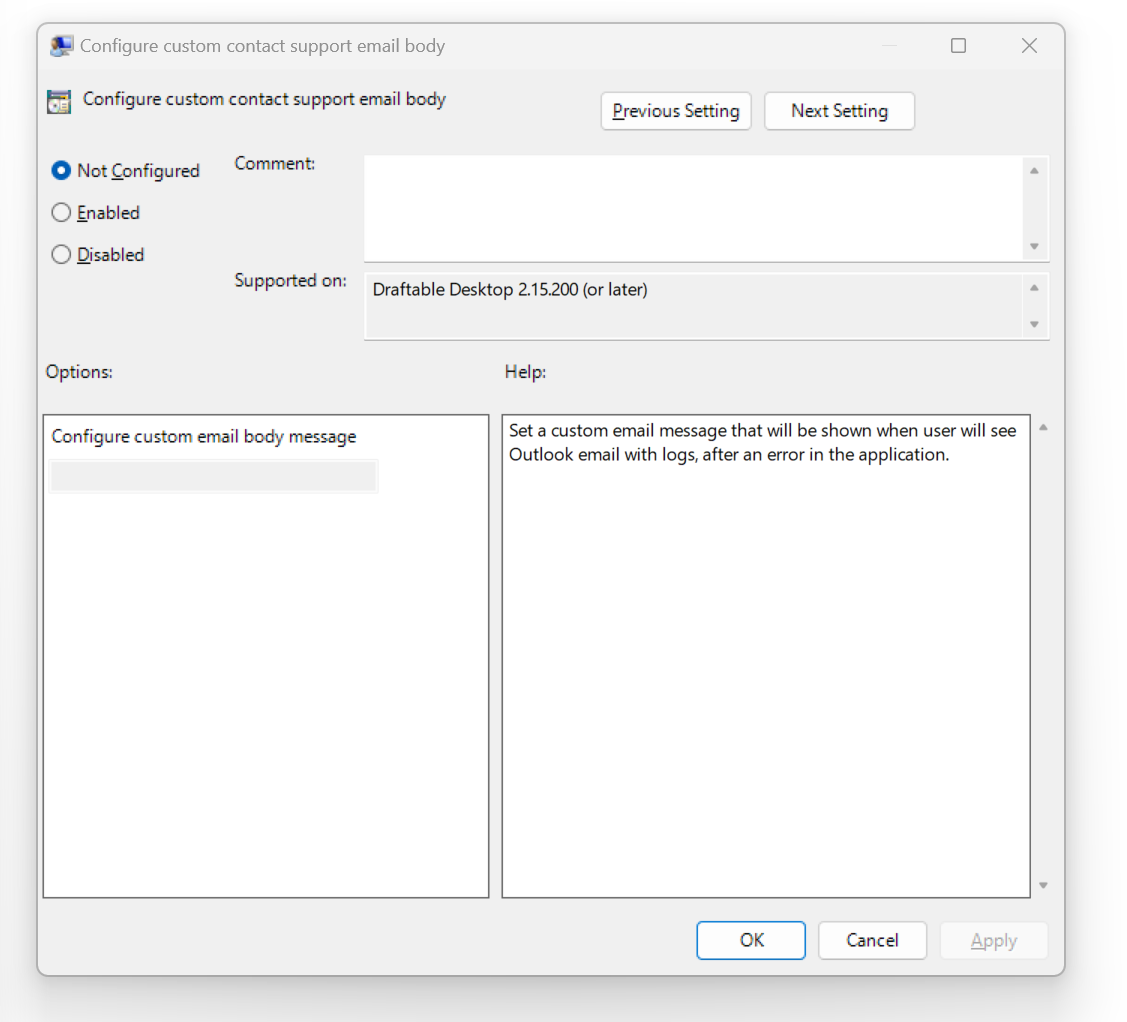Click the 'Supported on:' label
The height and width of the screenshot is (1022, 1127).
click(290, 280)
